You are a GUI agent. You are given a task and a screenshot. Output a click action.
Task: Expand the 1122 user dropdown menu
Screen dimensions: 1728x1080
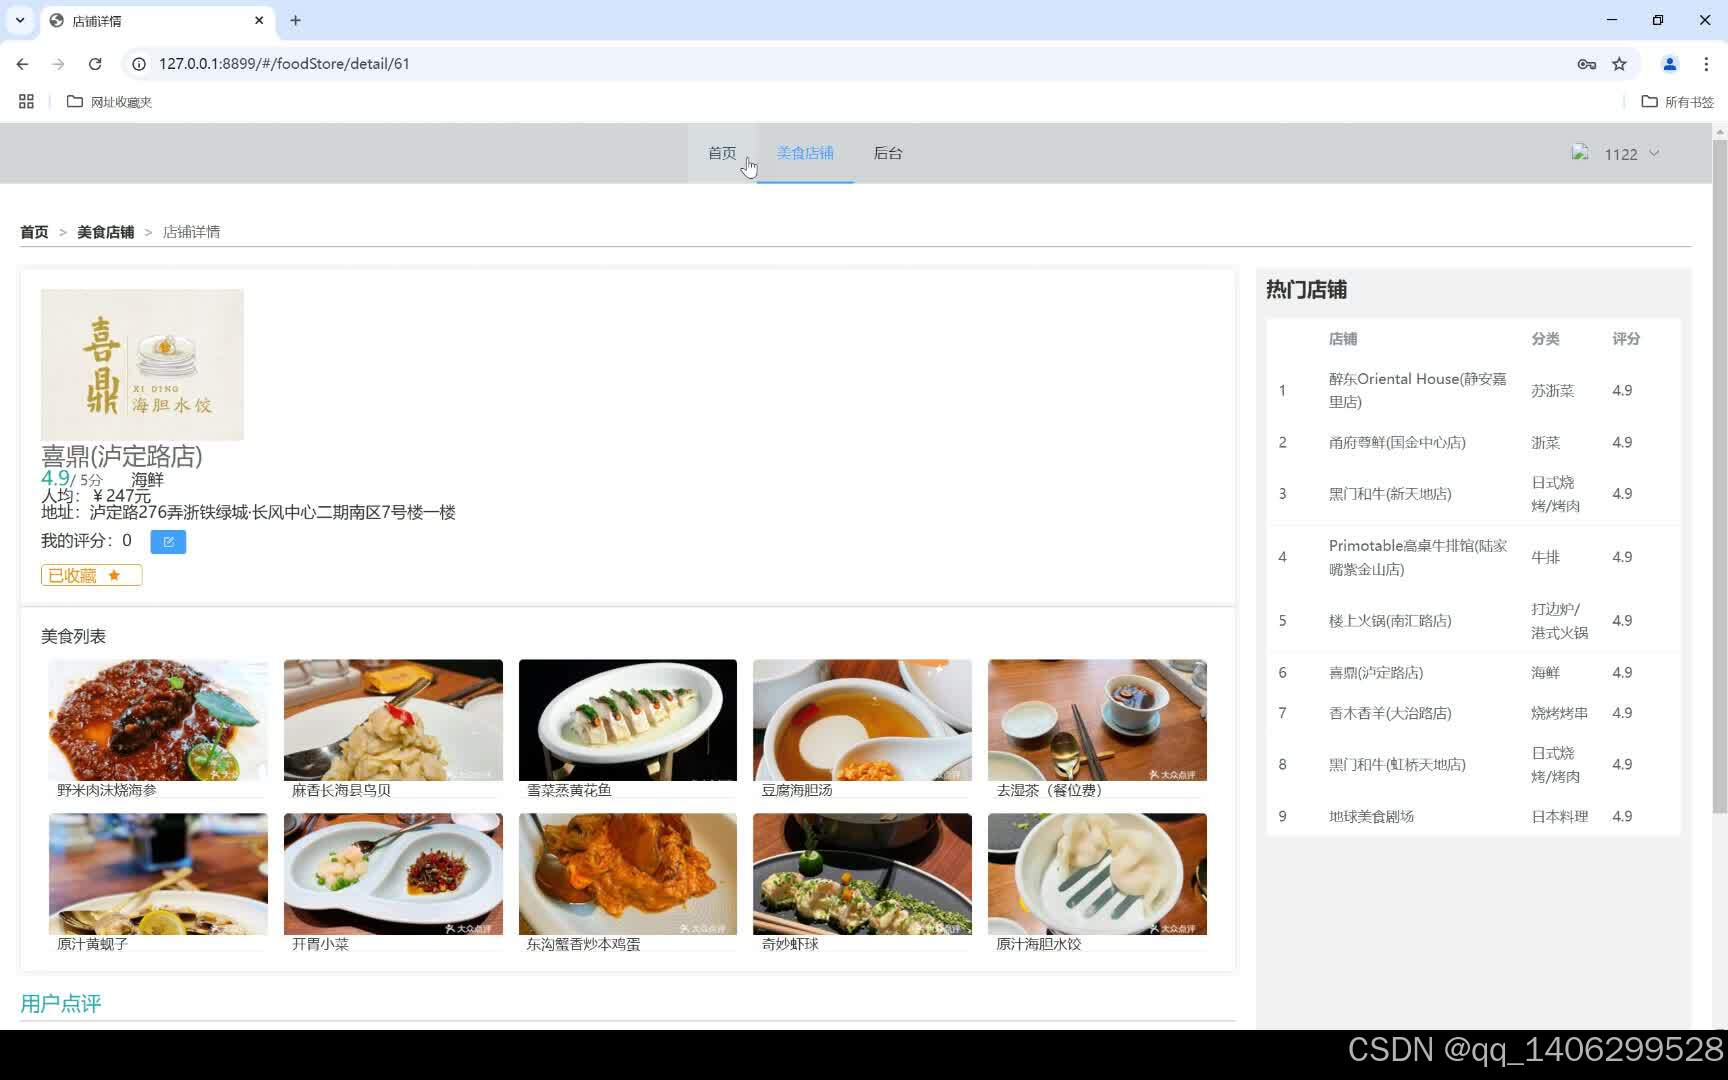pos(1632,154)
